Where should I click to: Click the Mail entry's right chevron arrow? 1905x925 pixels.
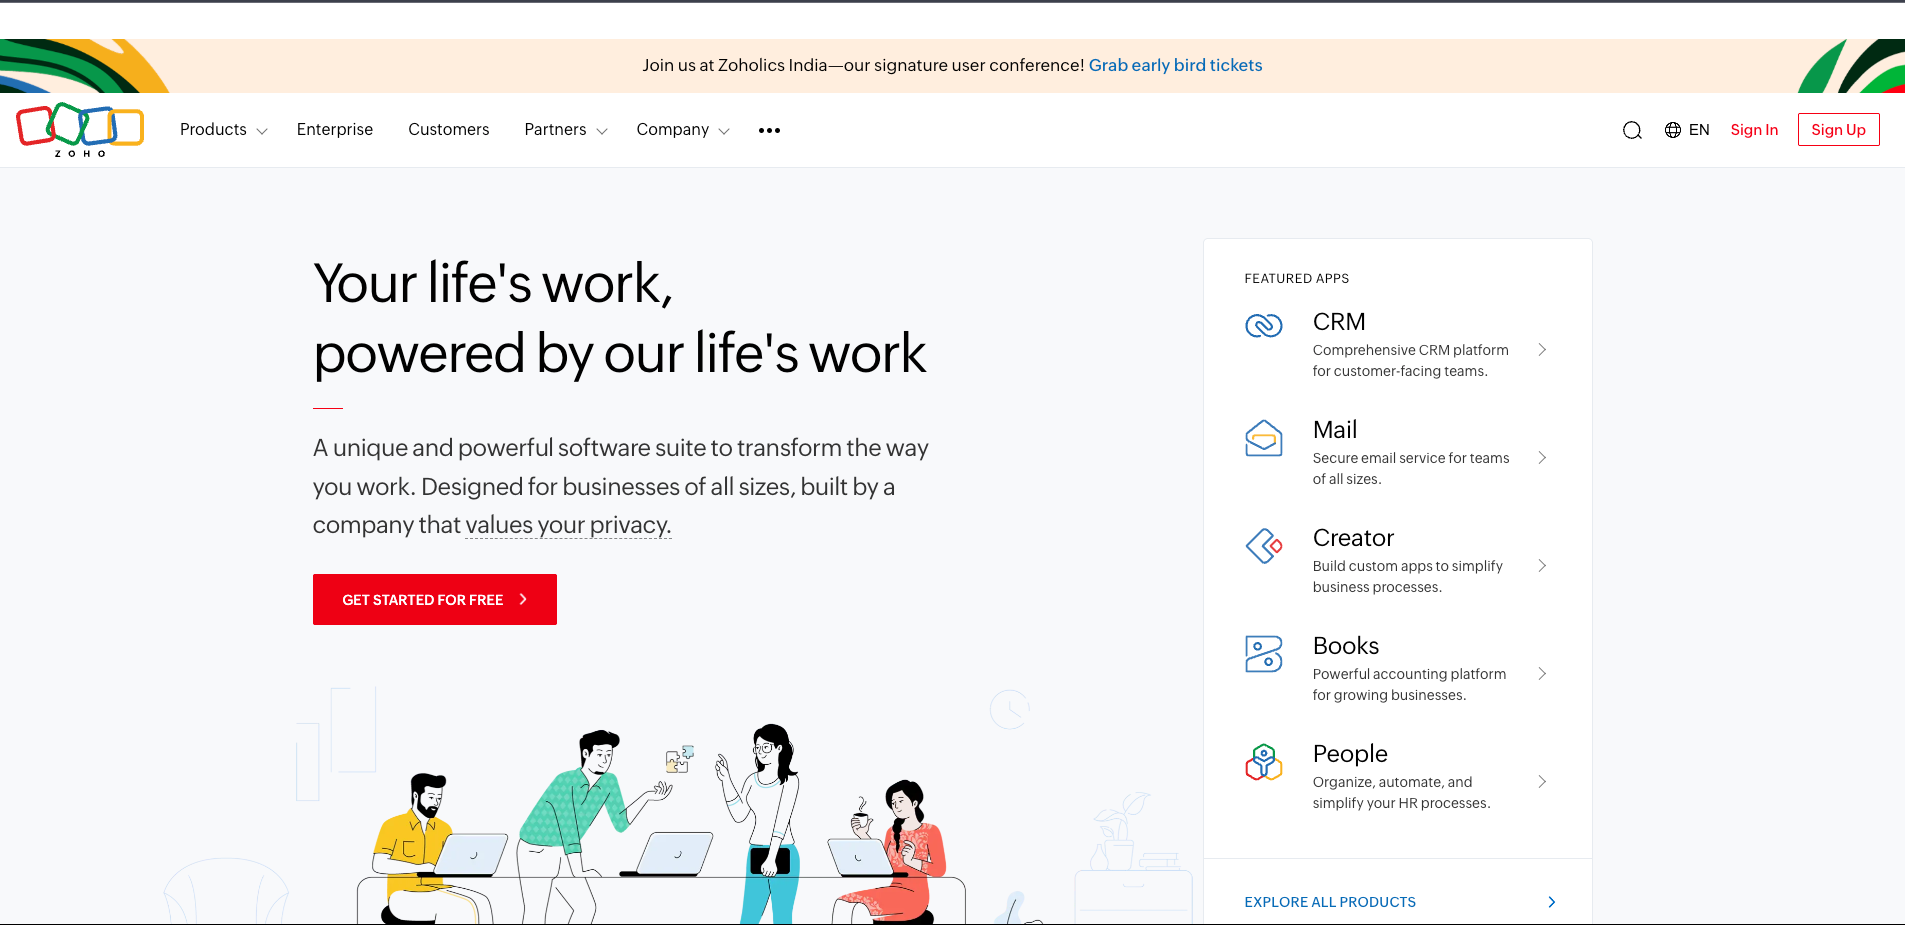(x=1543, y=457)
